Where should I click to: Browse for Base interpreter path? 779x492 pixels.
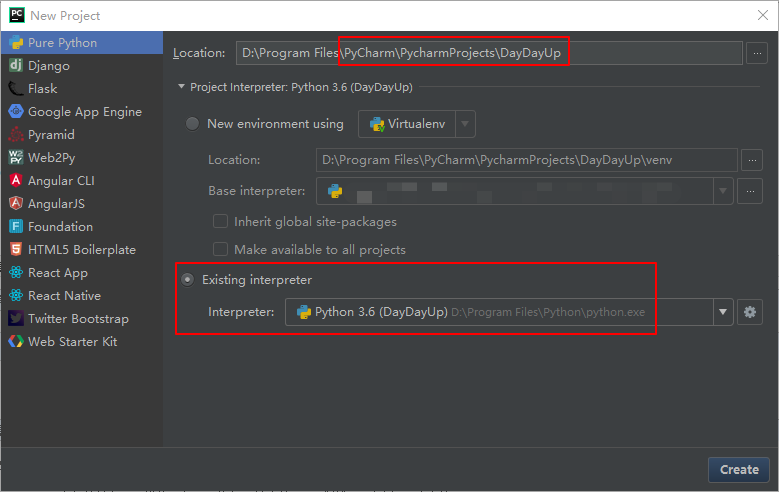pyautogui.click(x=750, y=191)
